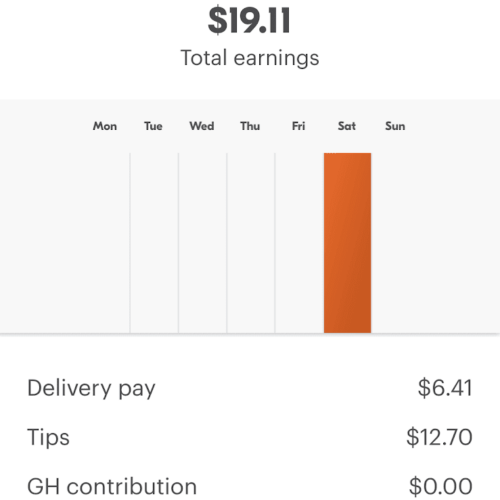The width and height of the screenshot is (500, 500).
Task: Select the Sun day label
Action: [x=395, y=126]
